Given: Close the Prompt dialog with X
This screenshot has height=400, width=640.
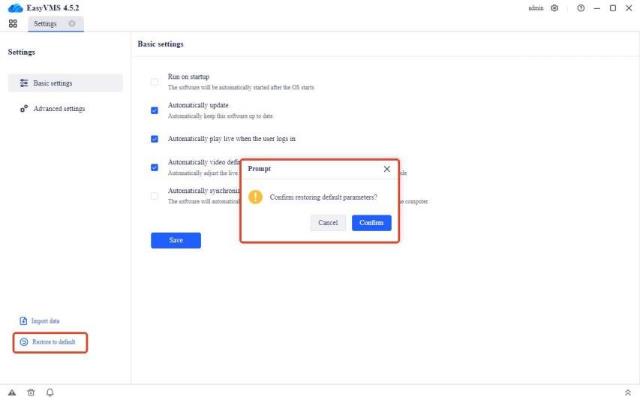Looking at the screenshot, I should (387, 170).
